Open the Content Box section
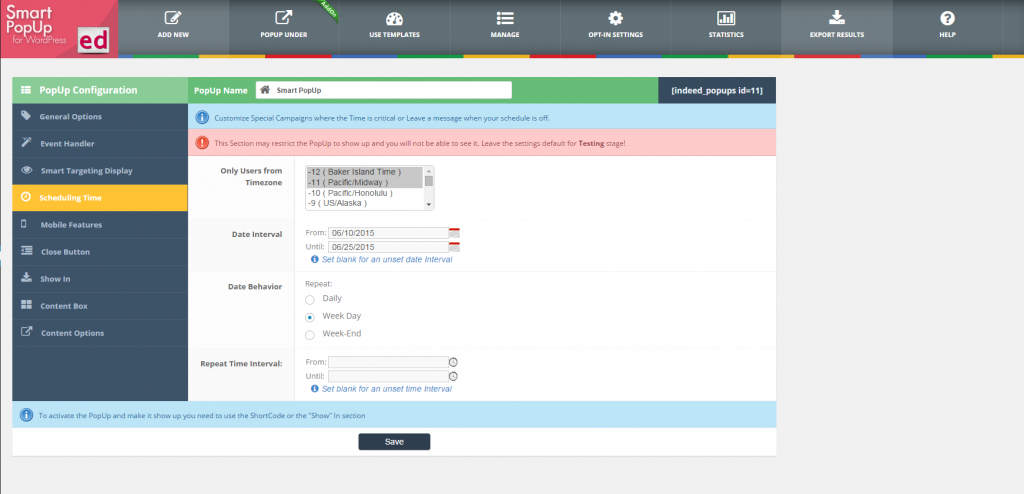 point(100,306)
